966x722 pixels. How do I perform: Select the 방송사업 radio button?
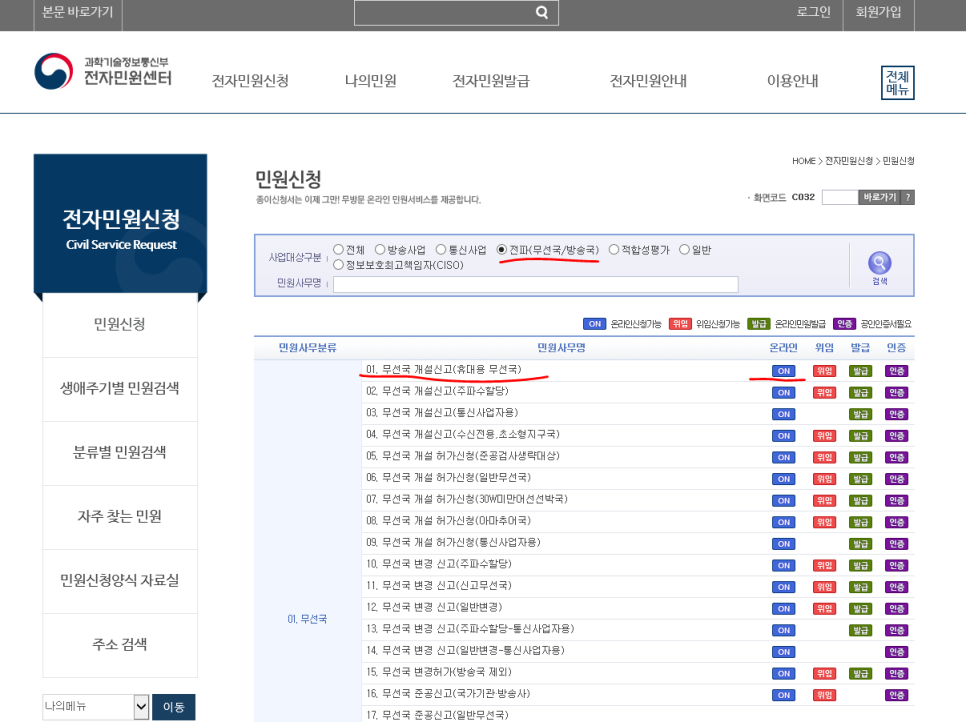(x=380, y=249)
